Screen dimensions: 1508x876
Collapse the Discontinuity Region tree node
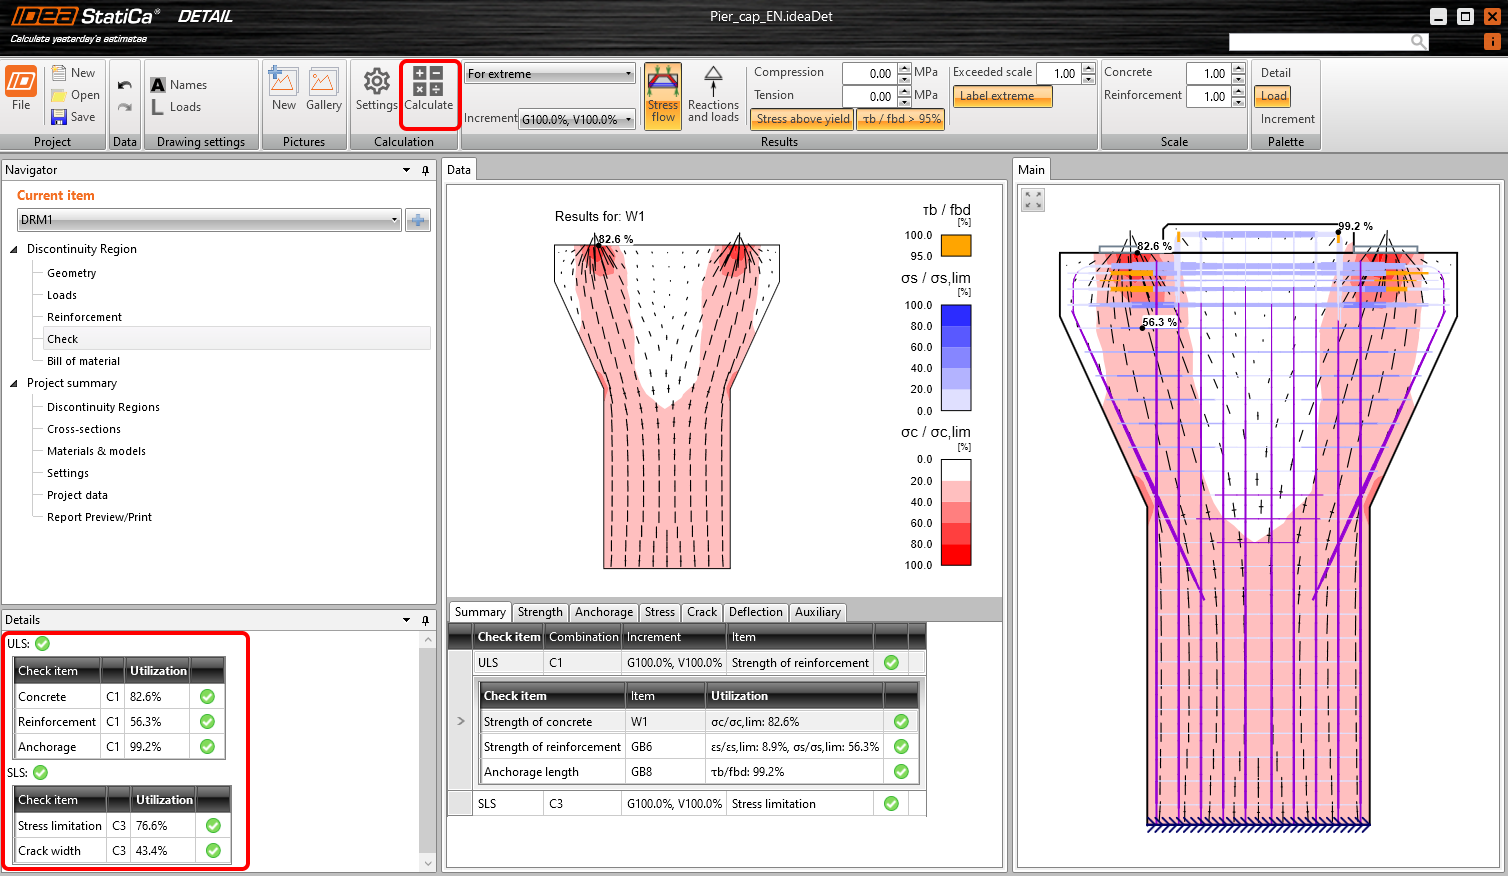(x=14, y=249)
